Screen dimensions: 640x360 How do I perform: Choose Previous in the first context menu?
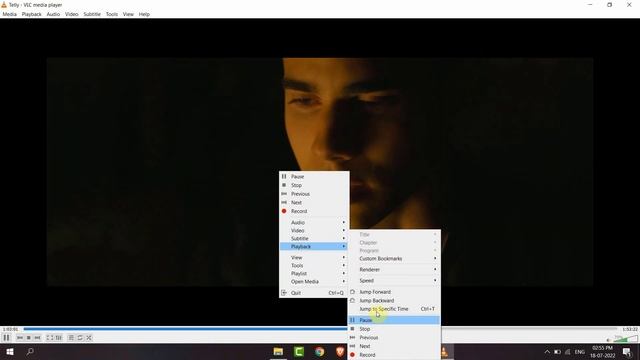[x=314, y=194]
